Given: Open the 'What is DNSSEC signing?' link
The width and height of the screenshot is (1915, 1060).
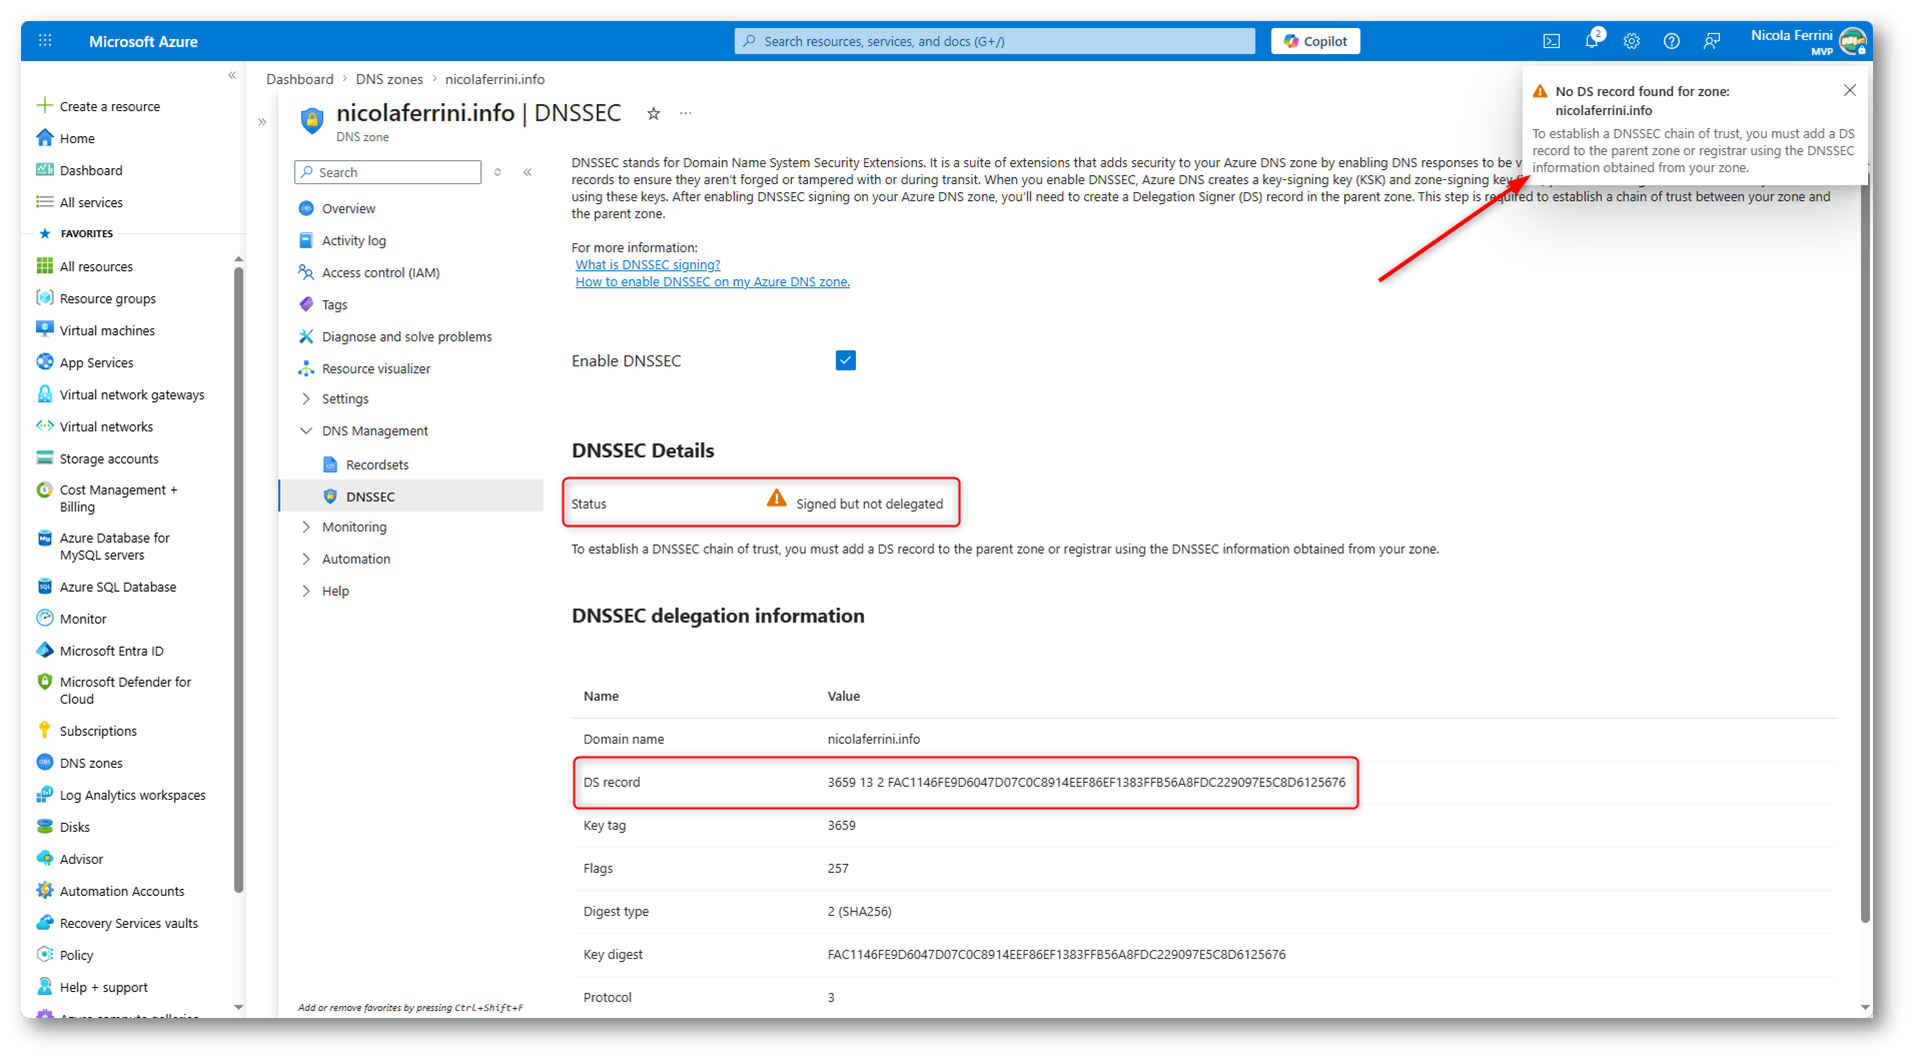Looking at the screenshot, I should pyautogui.click(x=647, y=265).
